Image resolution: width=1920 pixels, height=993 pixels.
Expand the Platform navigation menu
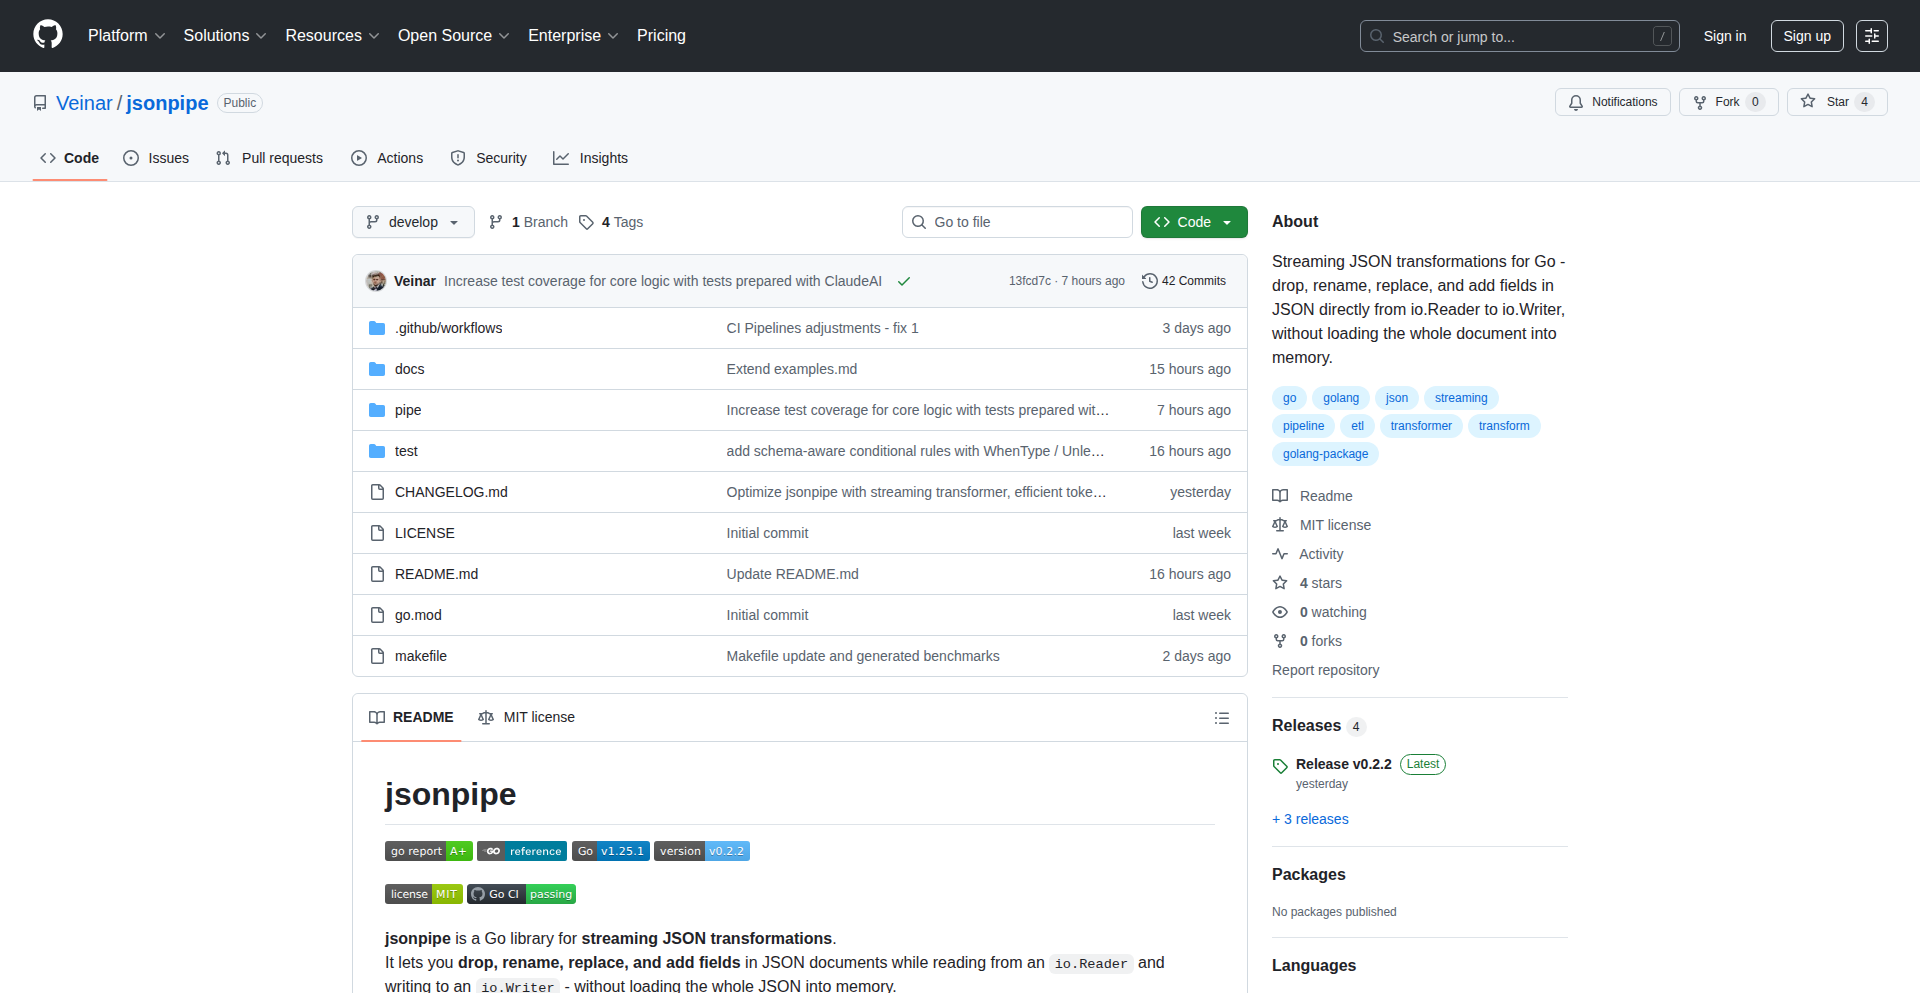click(126, 36)
